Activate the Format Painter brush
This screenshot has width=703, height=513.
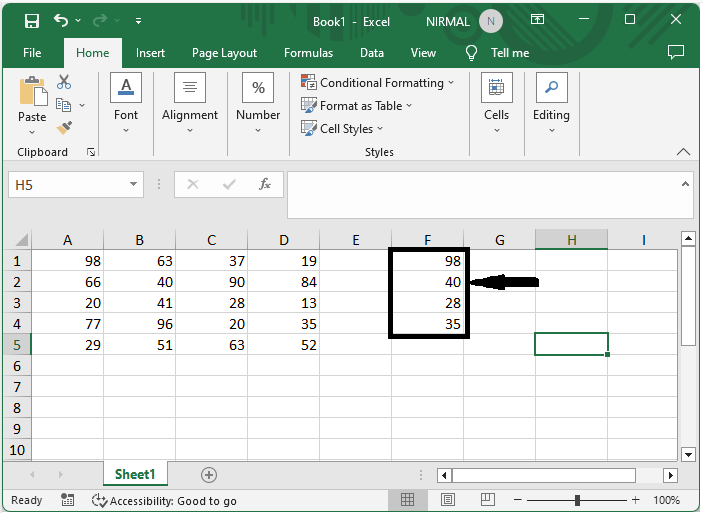[x=64, y=128]
